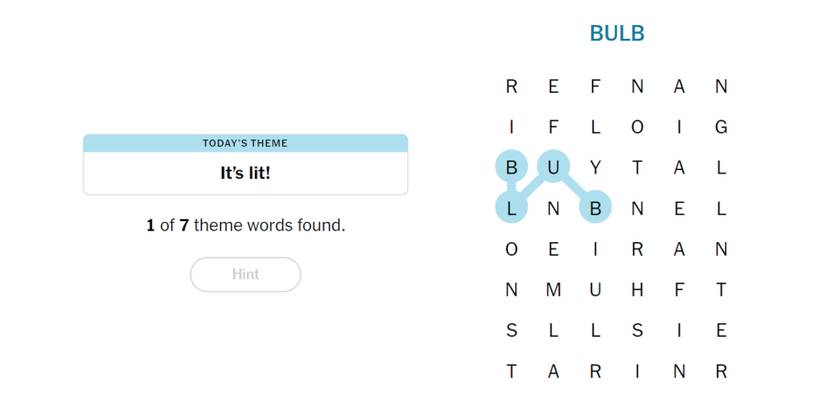This screenshot has width=825, height=413.
Task: Pick the letter H tile
Action: (637, 290)
